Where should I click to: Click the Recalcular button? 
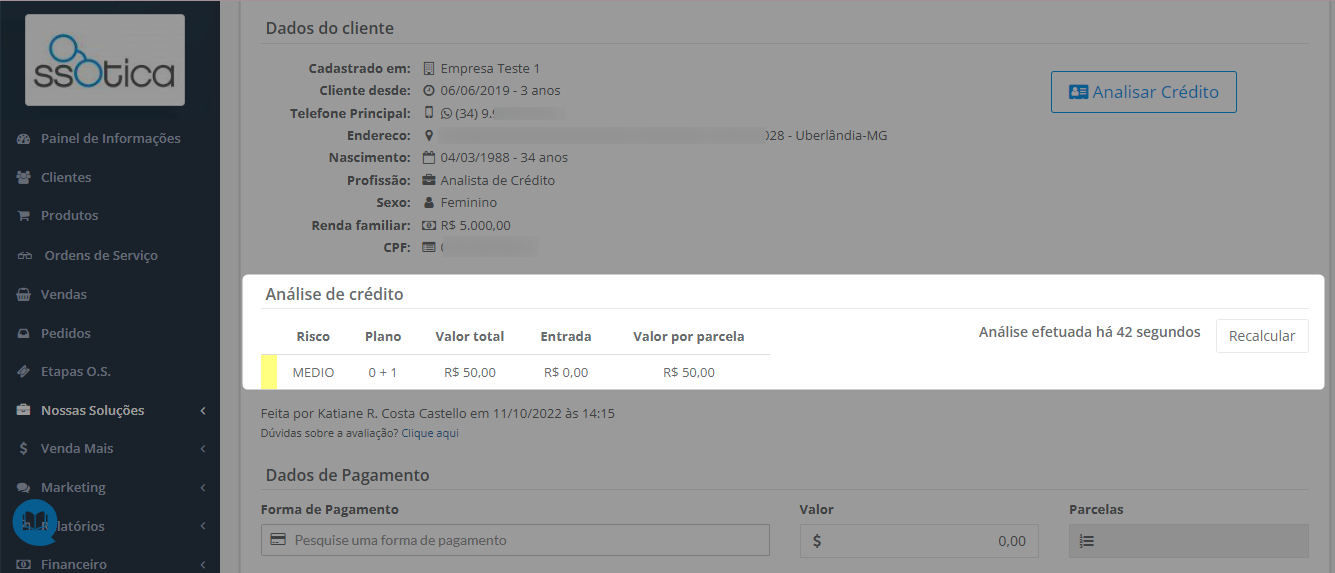[x=1262, y=336]
